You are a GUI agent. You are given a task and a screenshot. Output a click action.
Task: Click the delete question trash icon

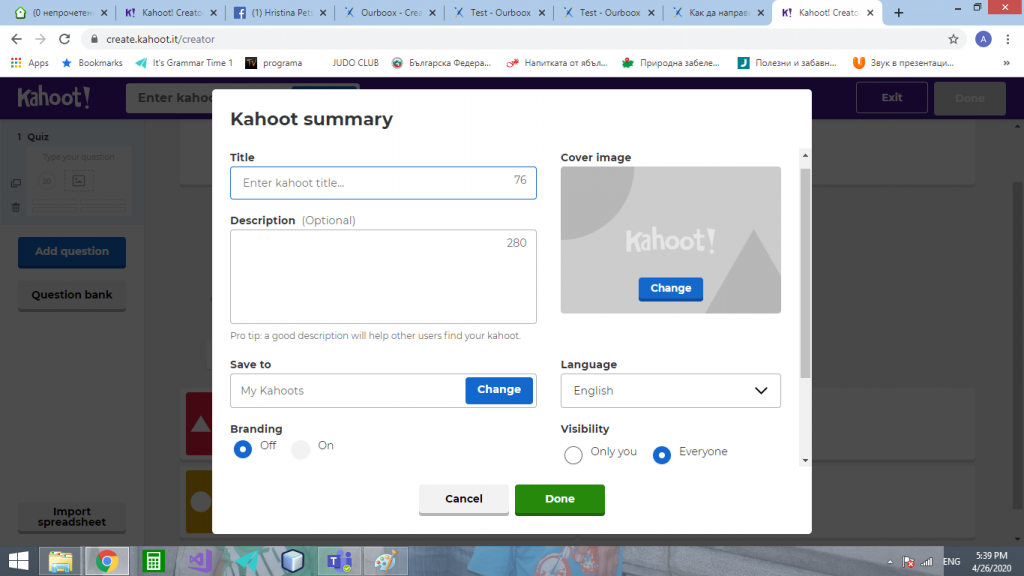[16, 208]
